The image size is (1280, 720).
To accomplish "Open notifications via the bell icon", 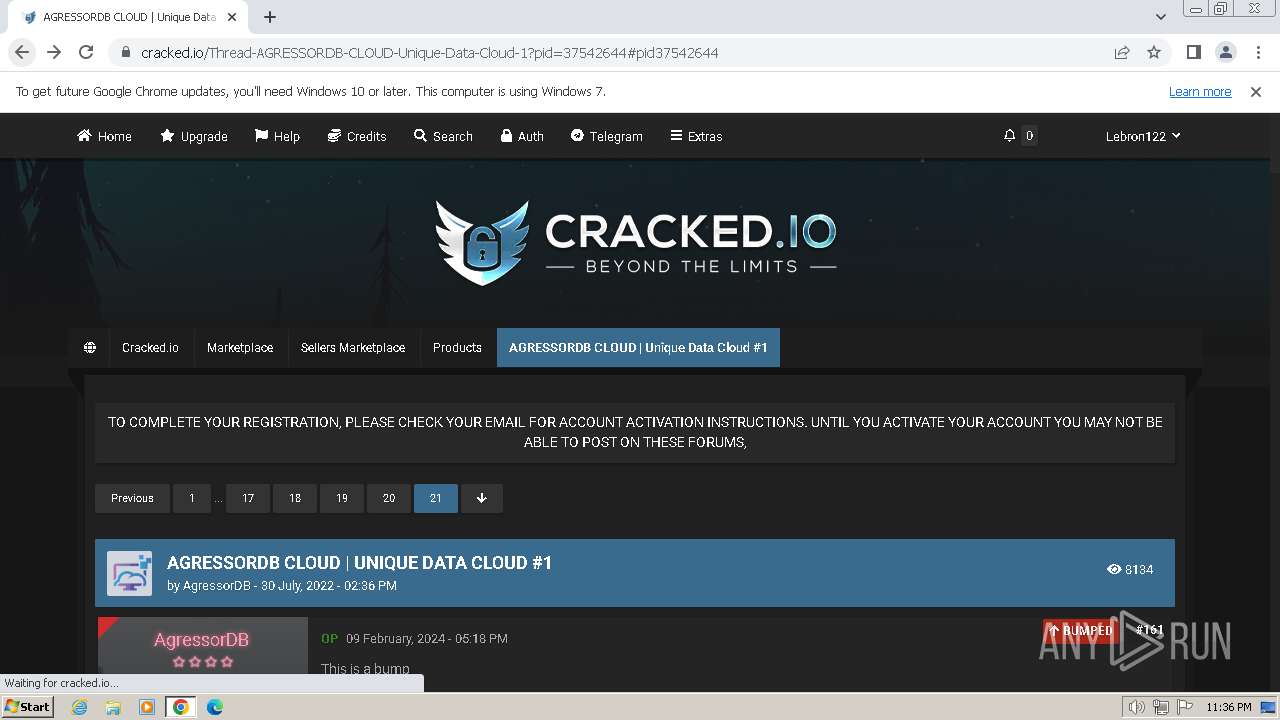I will pyautogui.click(x=1009, y=136).
